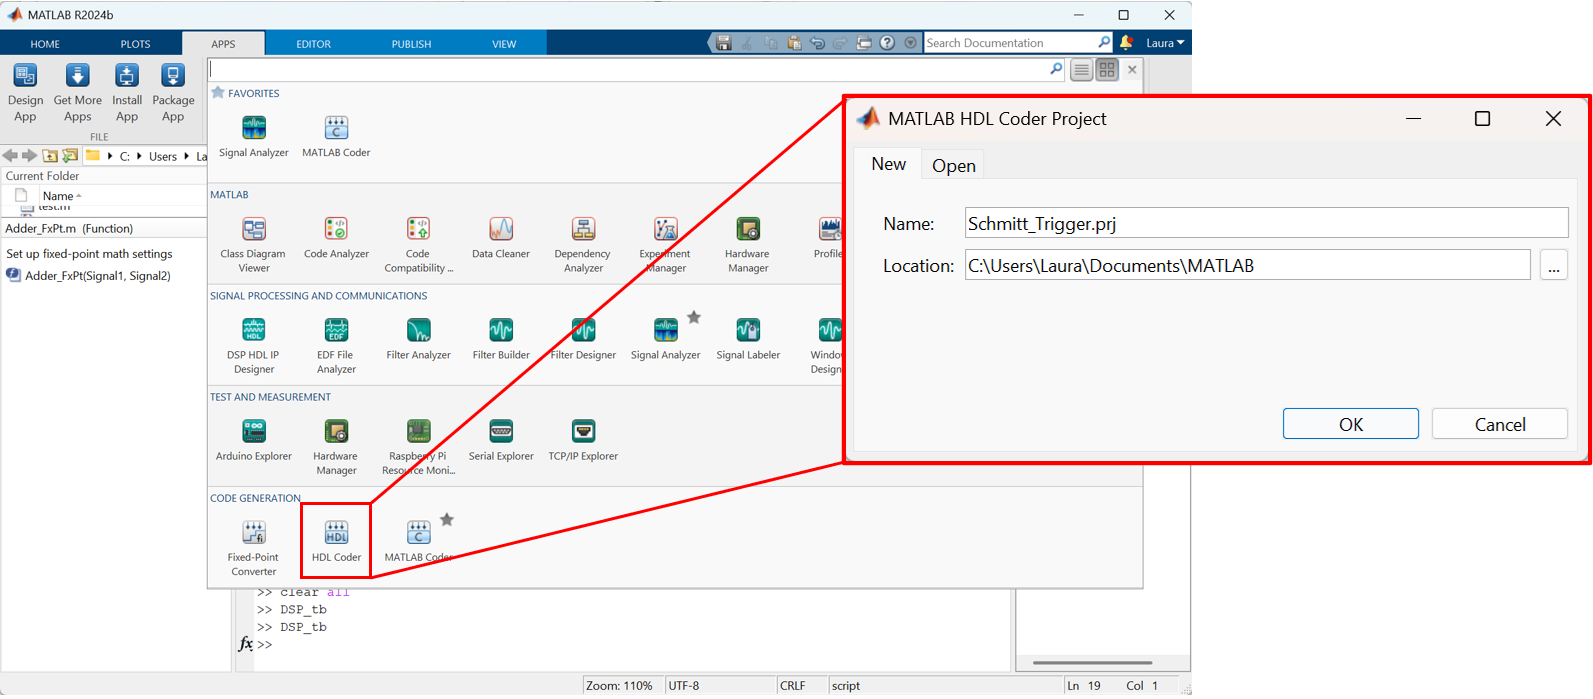This screenshot has height=699, width=1593.
Task: Click the save icon in quick access toolbar
Action: click(x=724, y=43)
